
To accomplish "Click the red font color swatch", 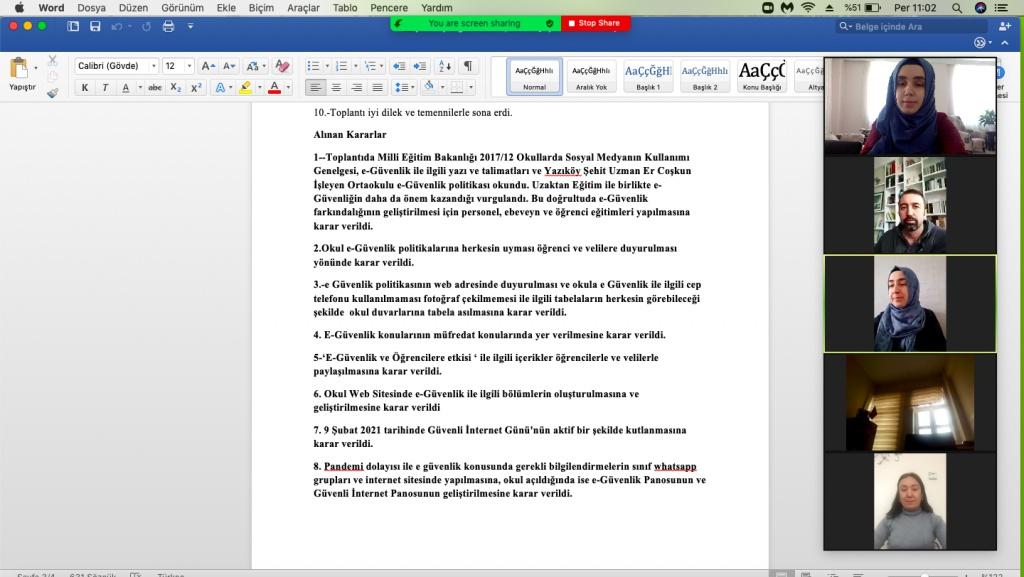I will (x=274, y=88).
